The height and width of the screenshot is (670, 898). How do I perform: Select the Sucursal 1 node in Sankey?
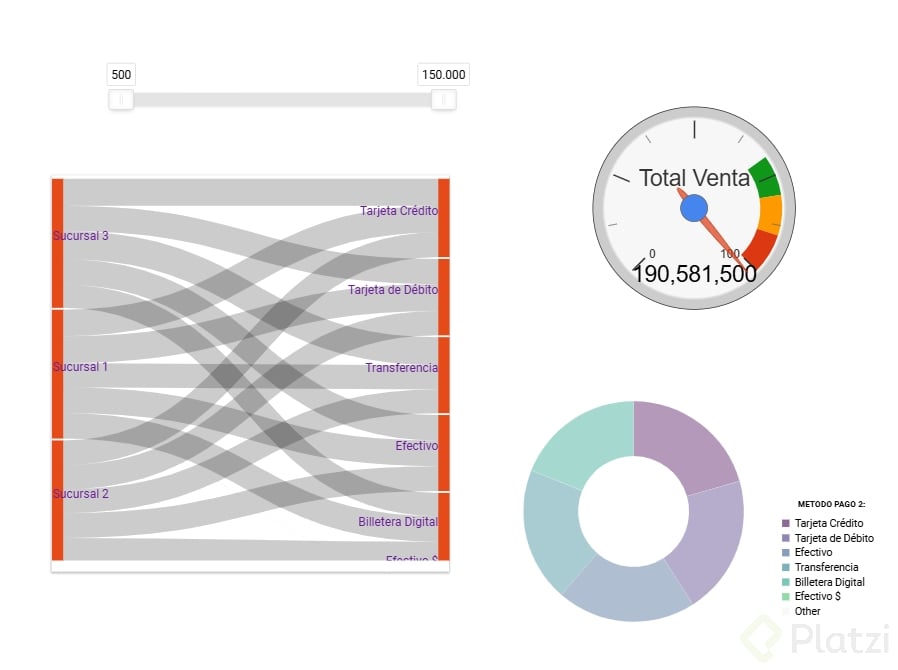[58, 373]
